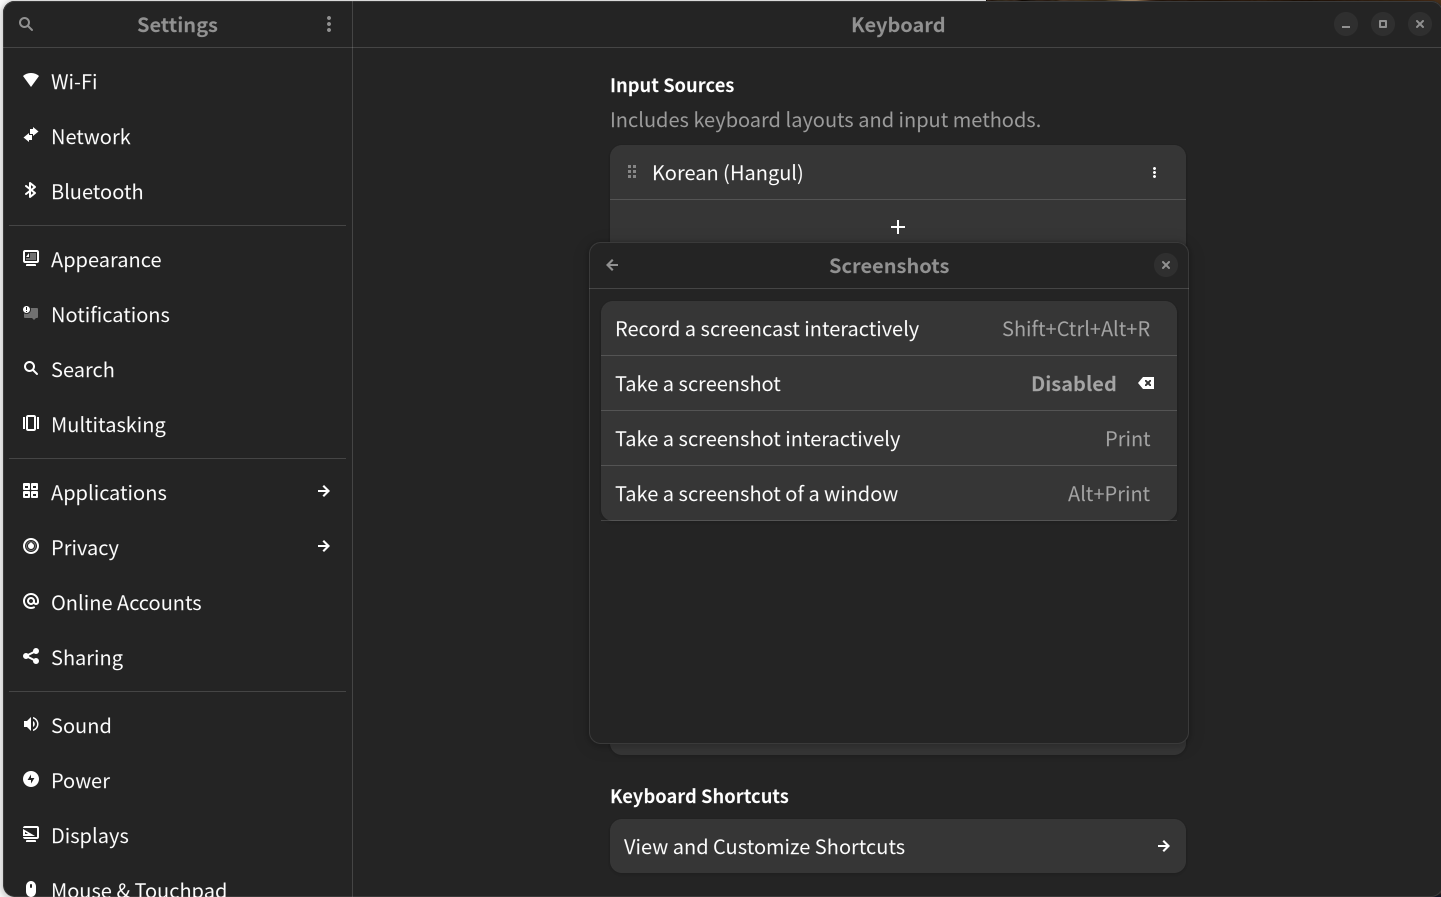The width and height of the screenshot is (1441, 897).
Task: Close the Screenshots dialog
Action: [x=1165, y=265]
